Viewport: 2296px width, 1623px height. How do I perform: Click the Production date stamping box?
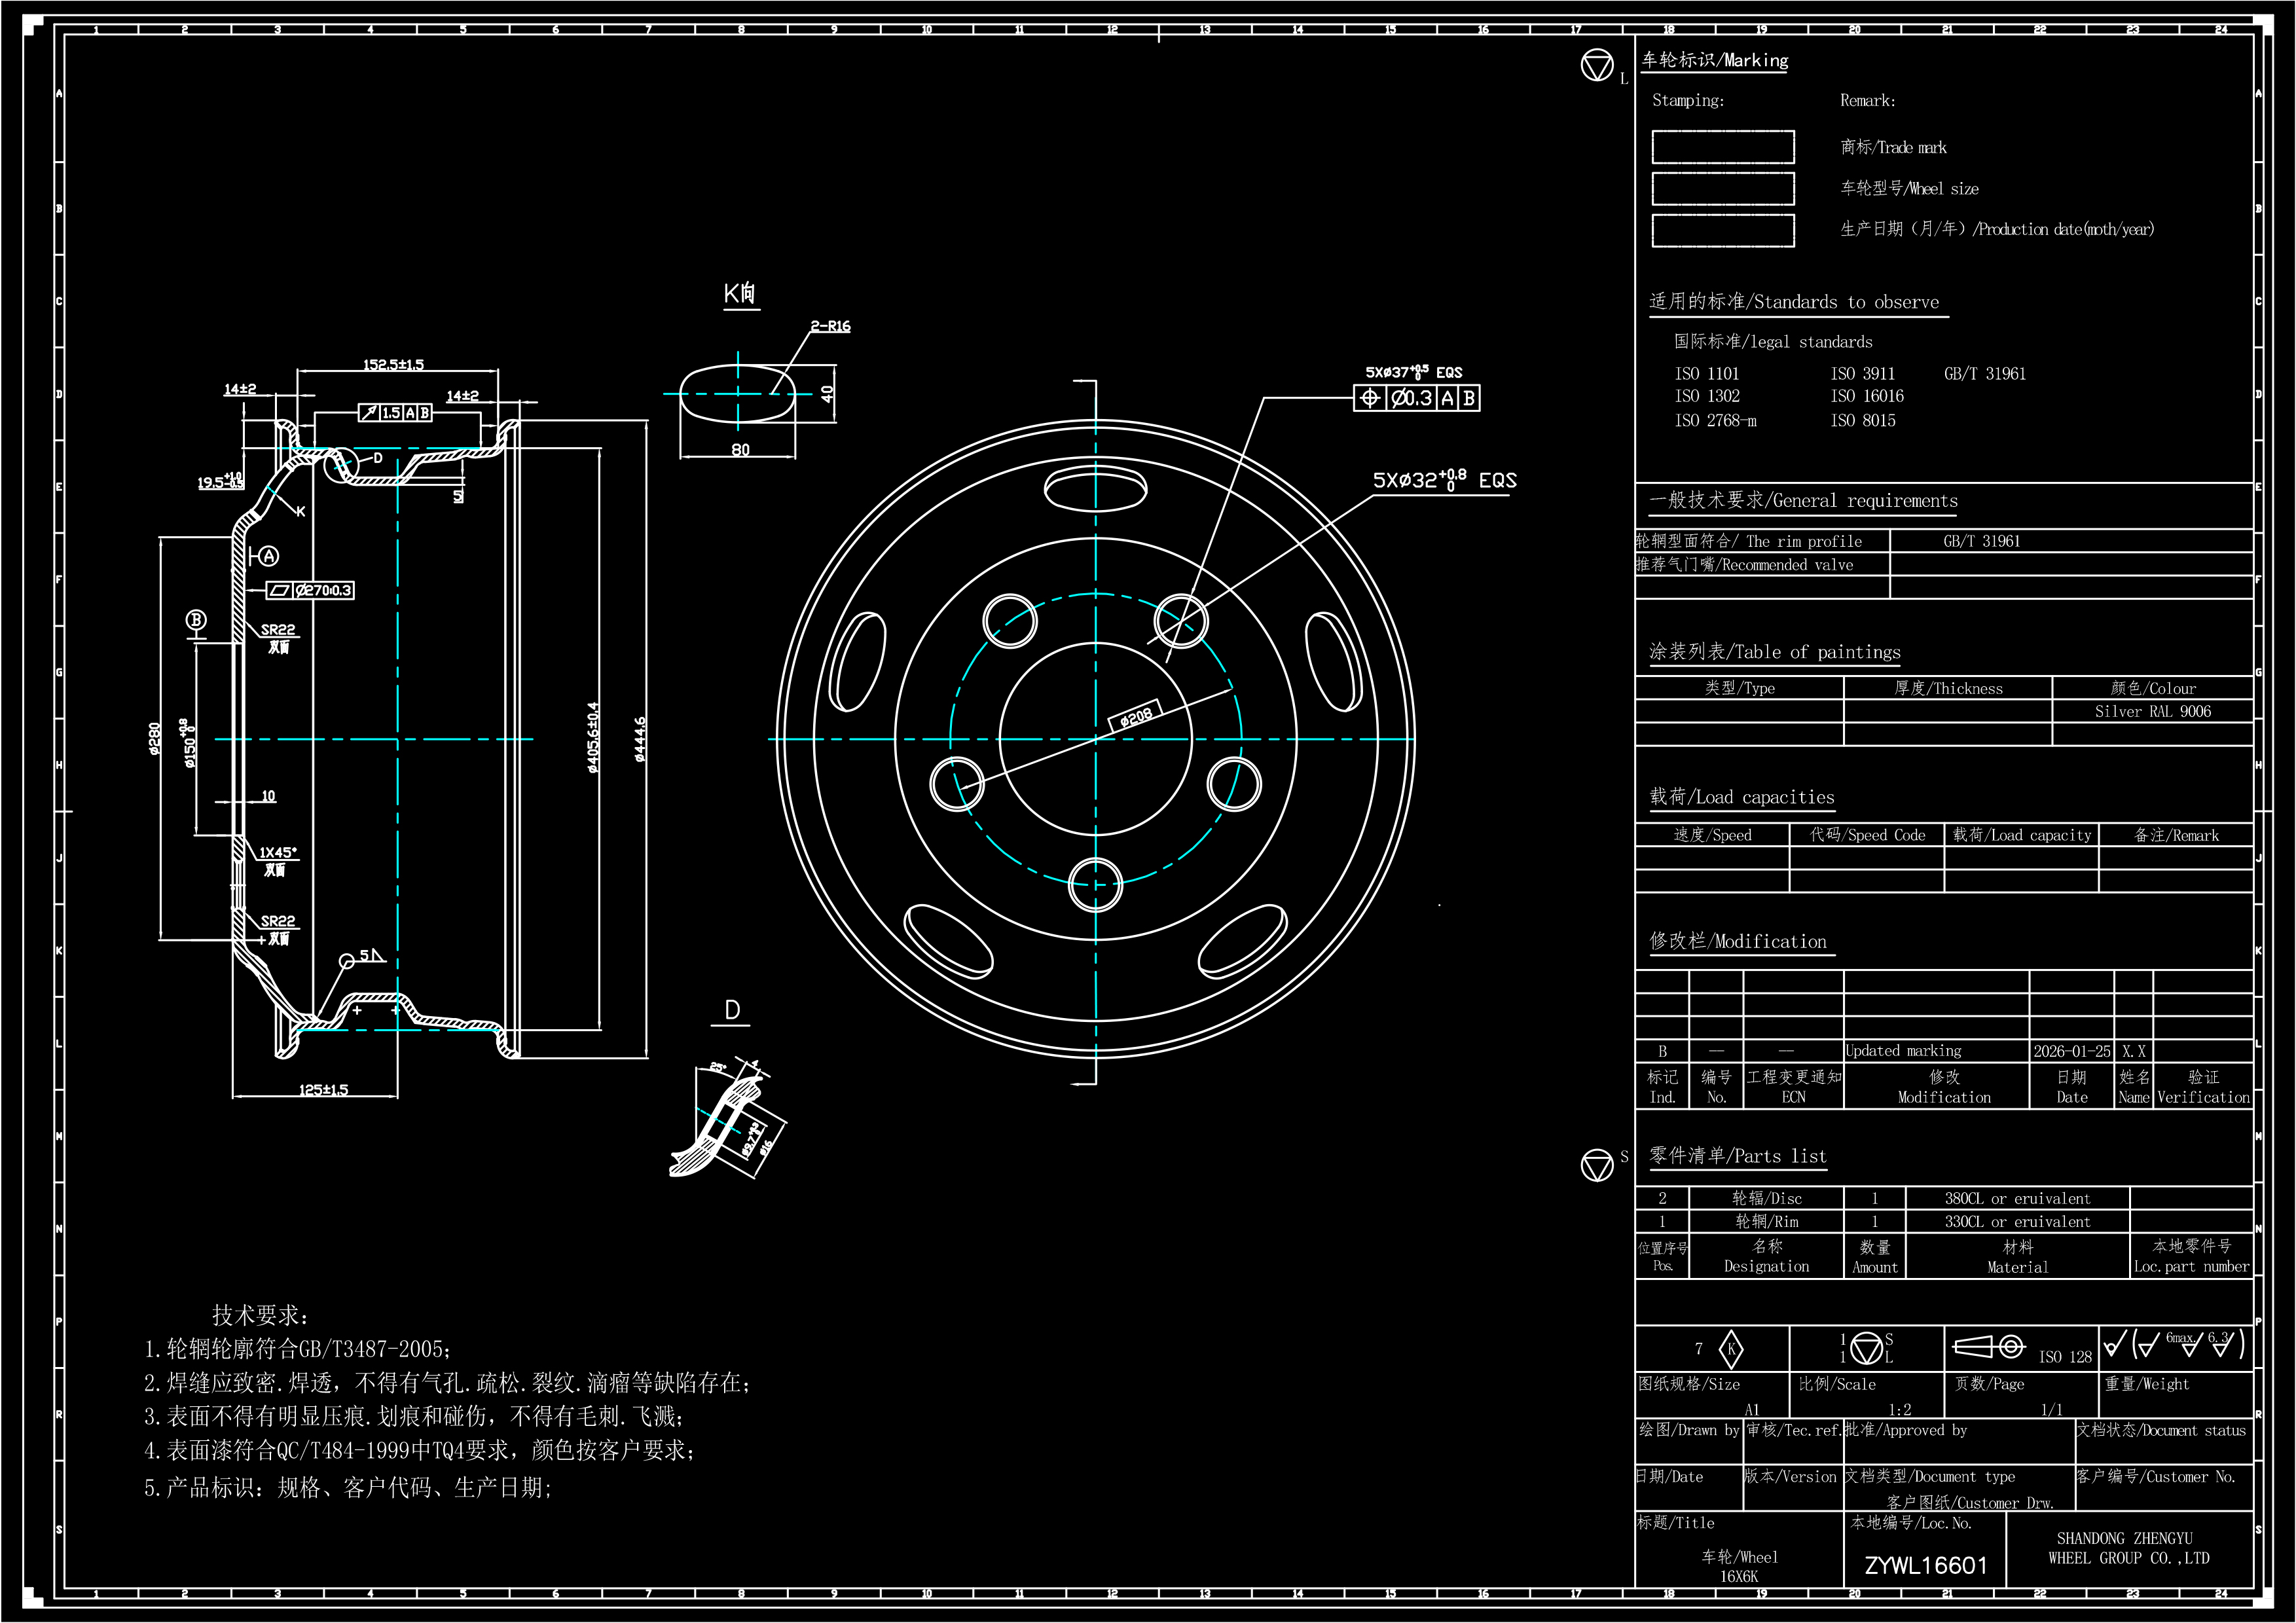(1722, 230)
